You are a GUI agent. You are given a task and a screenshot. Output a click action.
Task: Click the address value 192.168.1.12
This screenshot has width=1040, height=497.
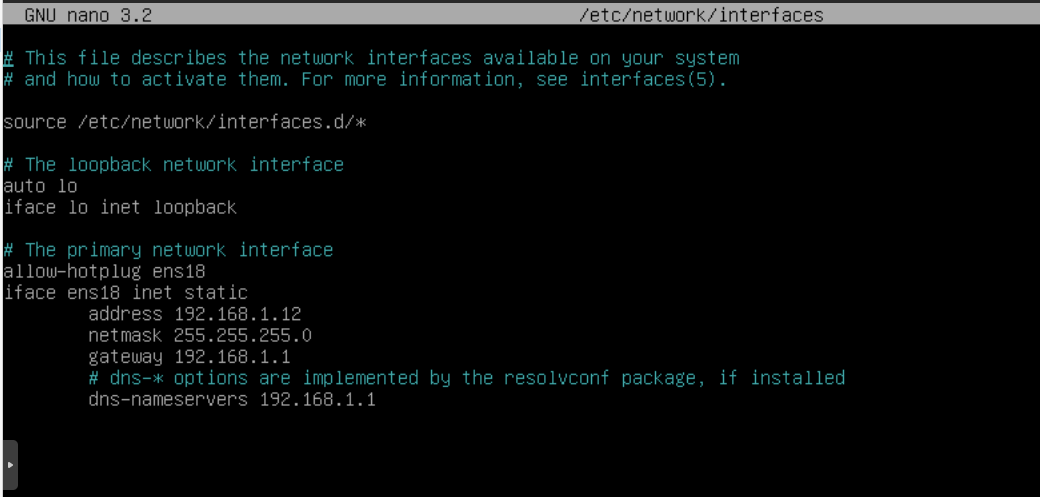pyautogui.click(x=238, y=314)
